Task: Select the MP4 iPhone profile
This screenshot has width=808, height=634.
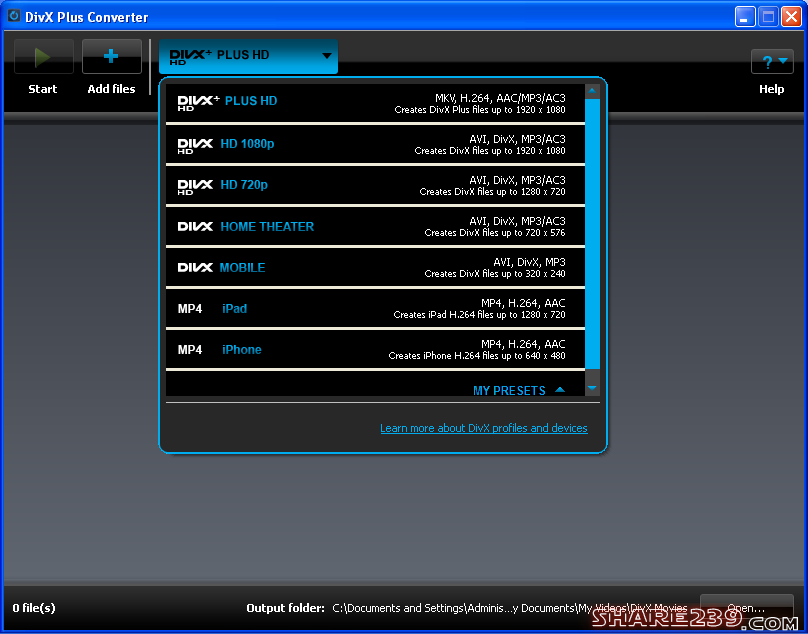Action: pyautogui.click(x=375, y=349)
